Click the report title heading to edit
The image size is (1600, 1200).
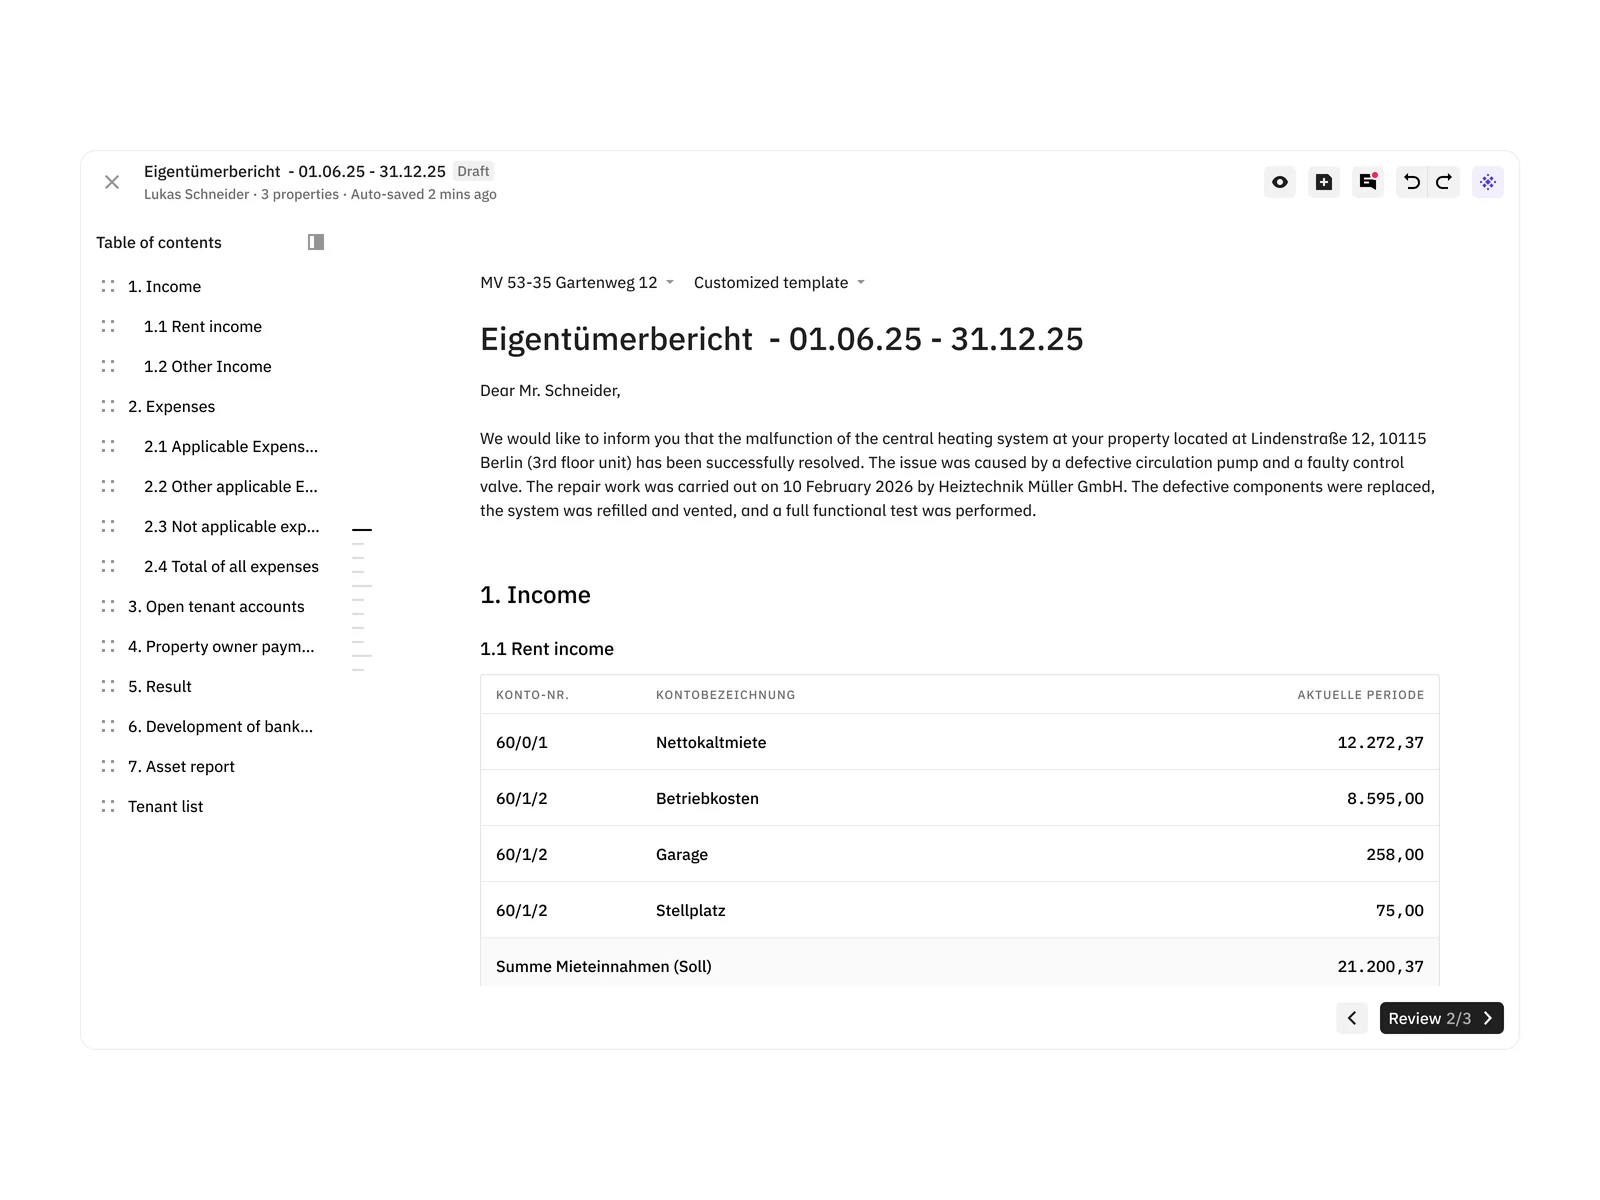782,339
